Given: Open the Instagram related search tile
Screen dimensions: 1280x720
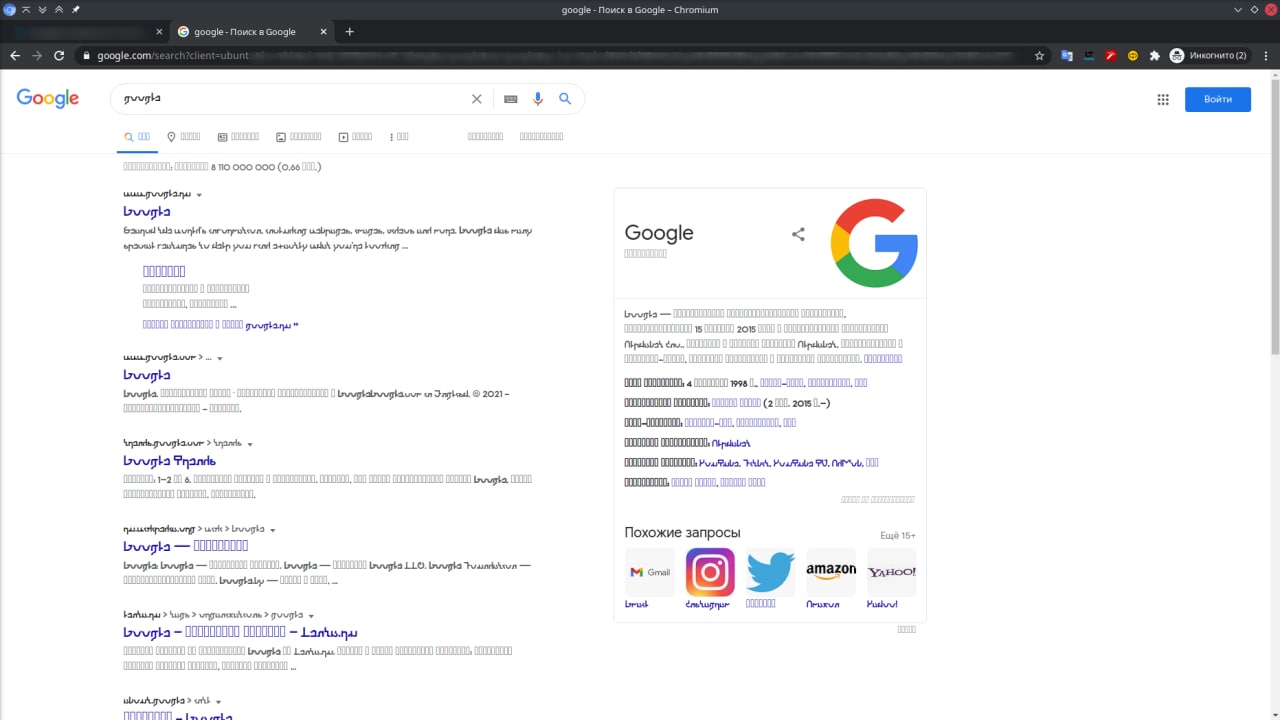Looking at the screenshot, I should [x=710, y=578].
